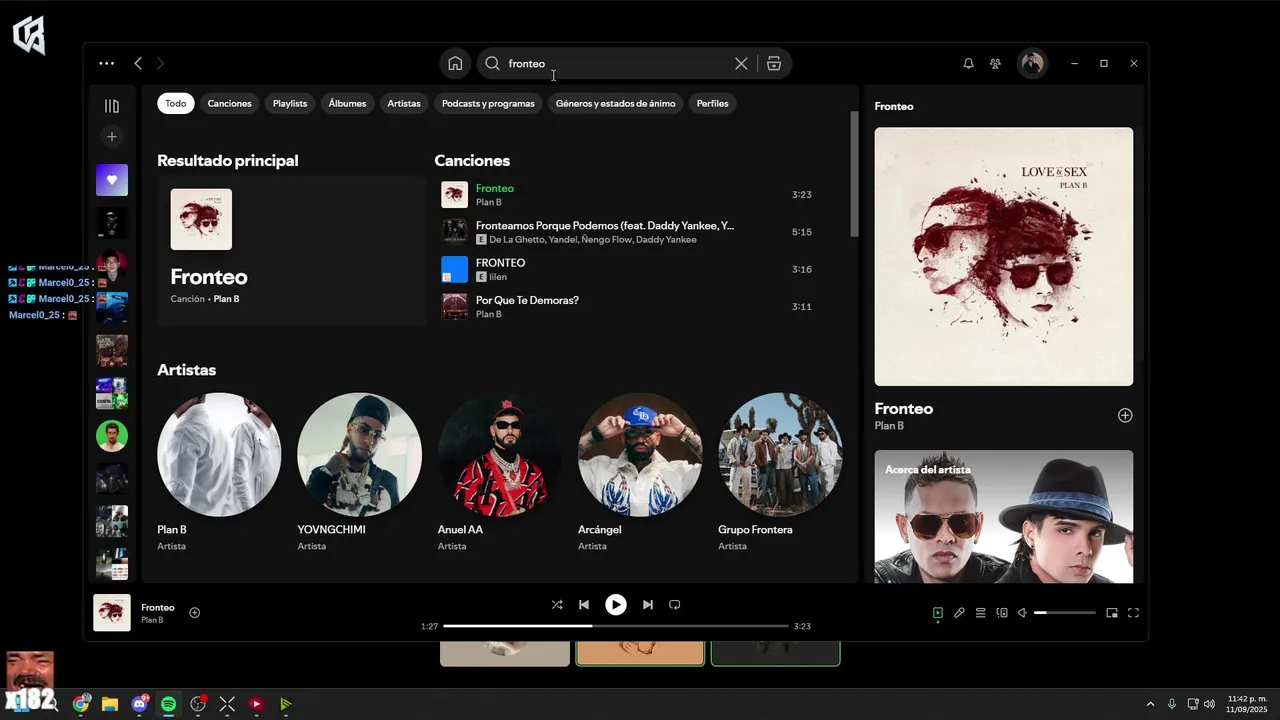Open the tray overflow arrow

[x=1150, y=704]
